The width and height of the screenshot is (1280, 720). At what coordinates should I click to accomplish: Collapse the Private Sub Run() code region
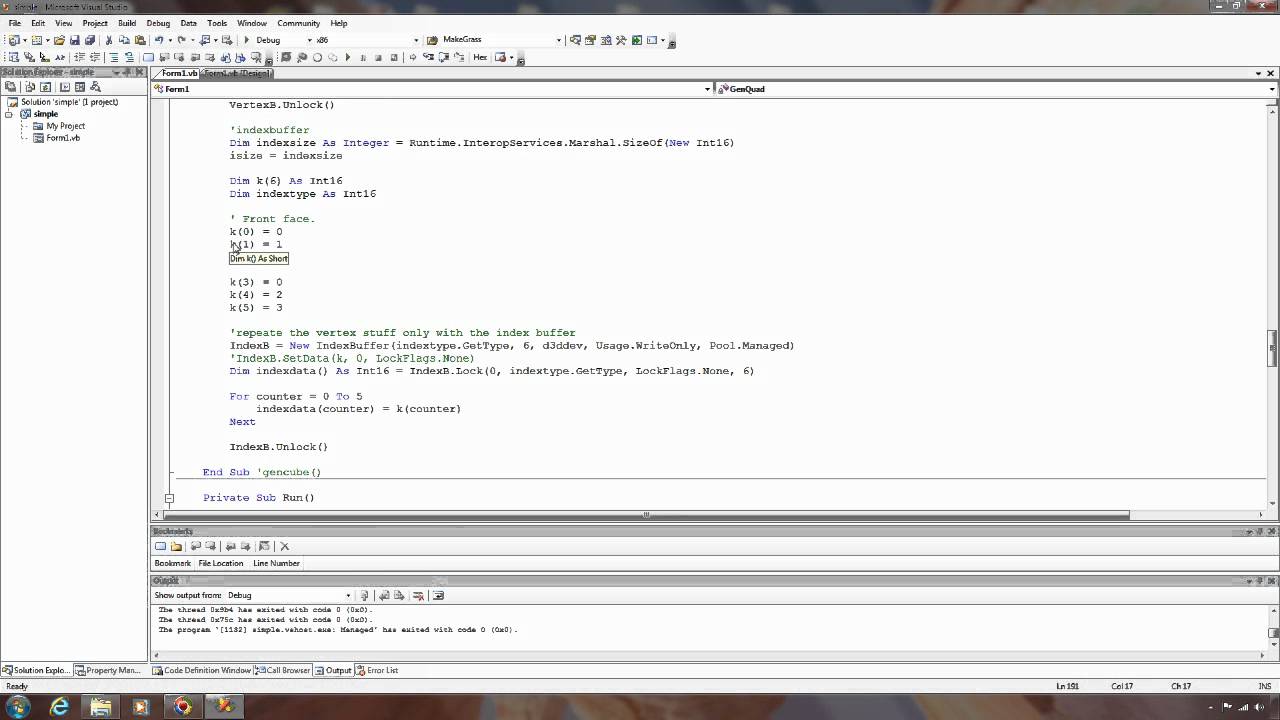(x=169, y=497)
